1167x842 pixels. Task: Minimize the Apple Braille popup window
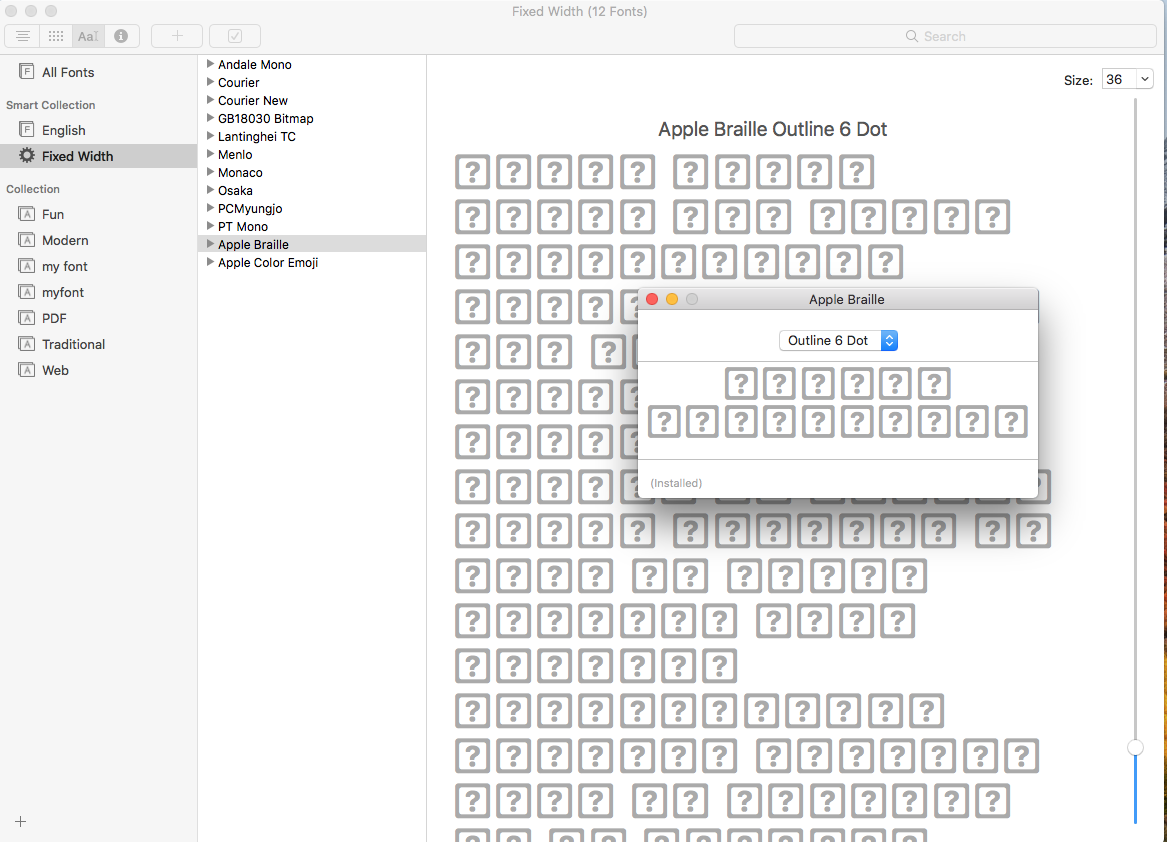672,299
